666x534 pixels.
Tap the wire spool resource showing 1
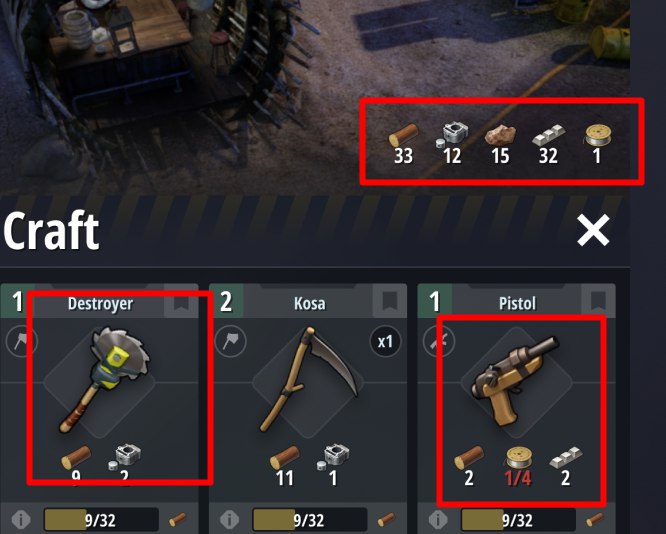coord(597,144)
